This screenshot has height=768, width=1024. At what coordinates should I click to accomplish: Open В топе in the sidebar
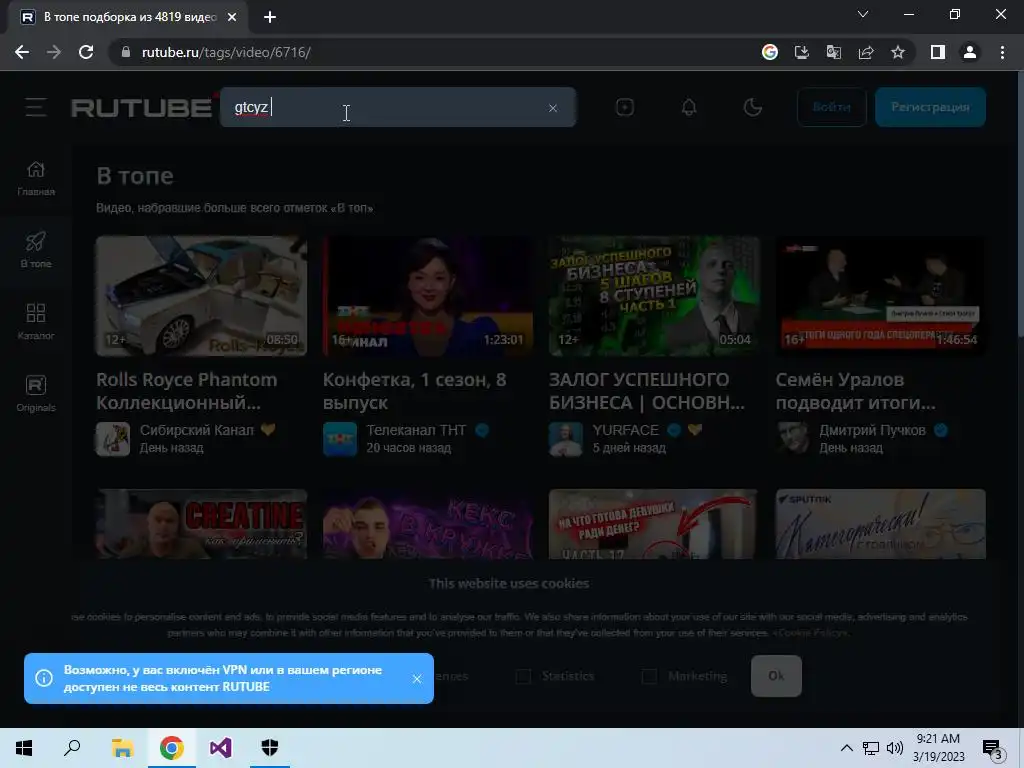[36, 250]
